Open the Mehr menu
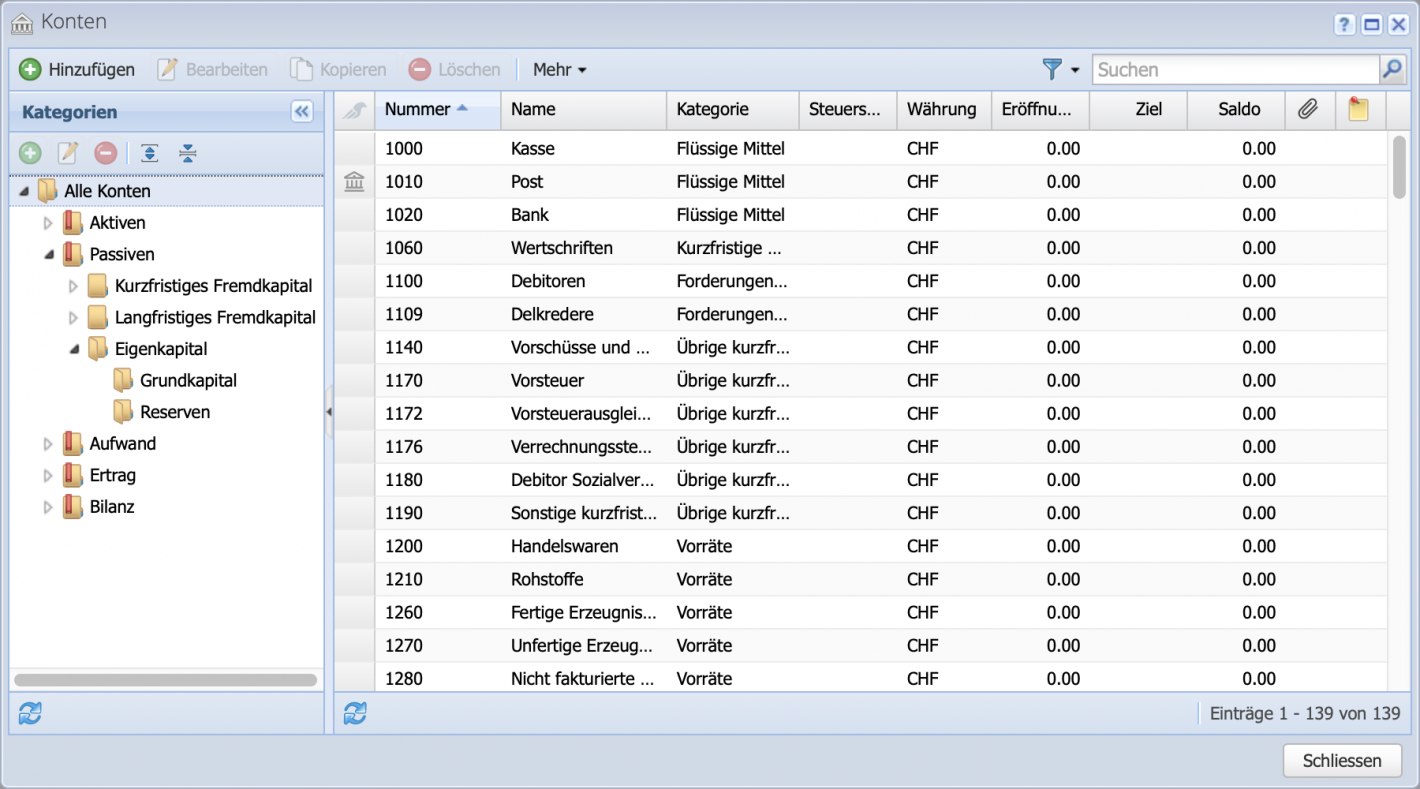 pyautogui.click(x=558, y=69)
